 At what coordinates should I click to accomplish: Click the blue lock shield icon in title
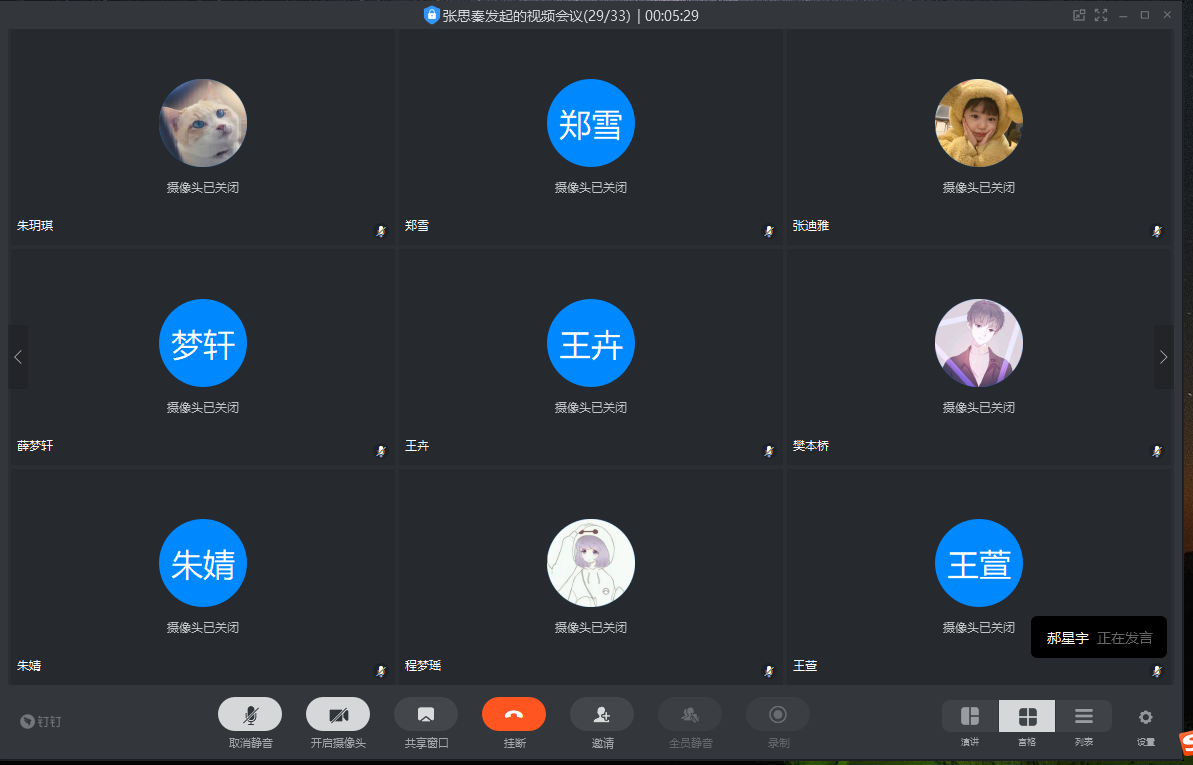(432, 15)
